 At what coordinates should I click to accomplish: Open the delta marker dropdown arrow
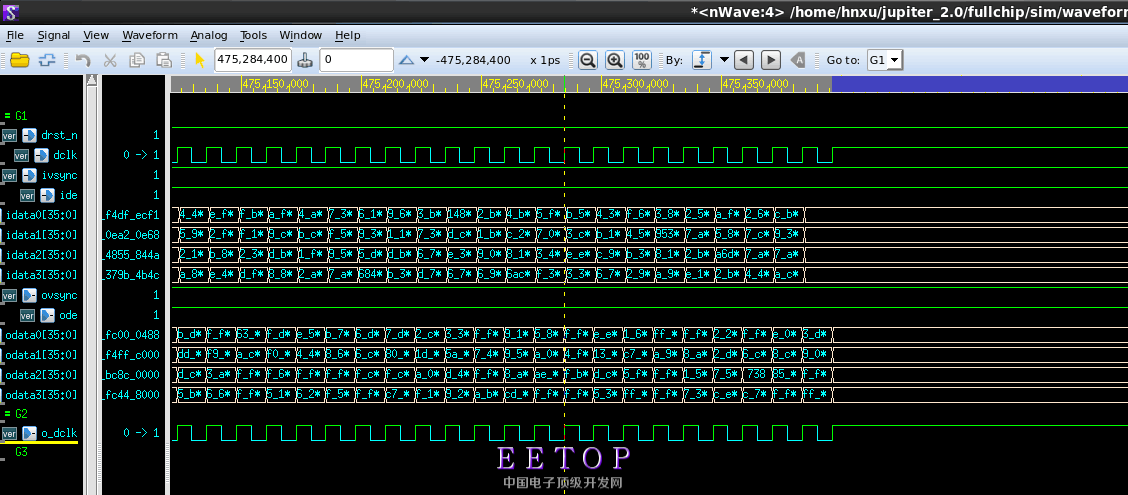tap(425, 60)
